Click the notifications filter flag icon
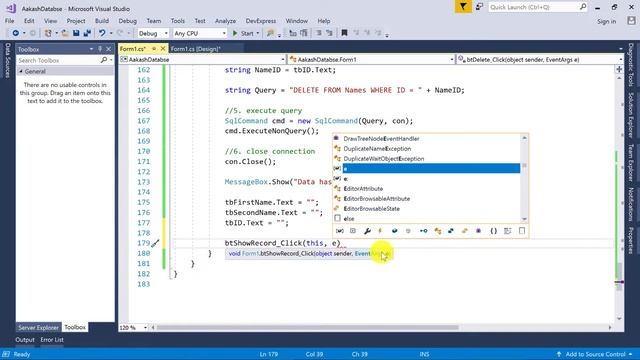The height and width of the screenshot is (360, 640). click(x=463, y=7)
